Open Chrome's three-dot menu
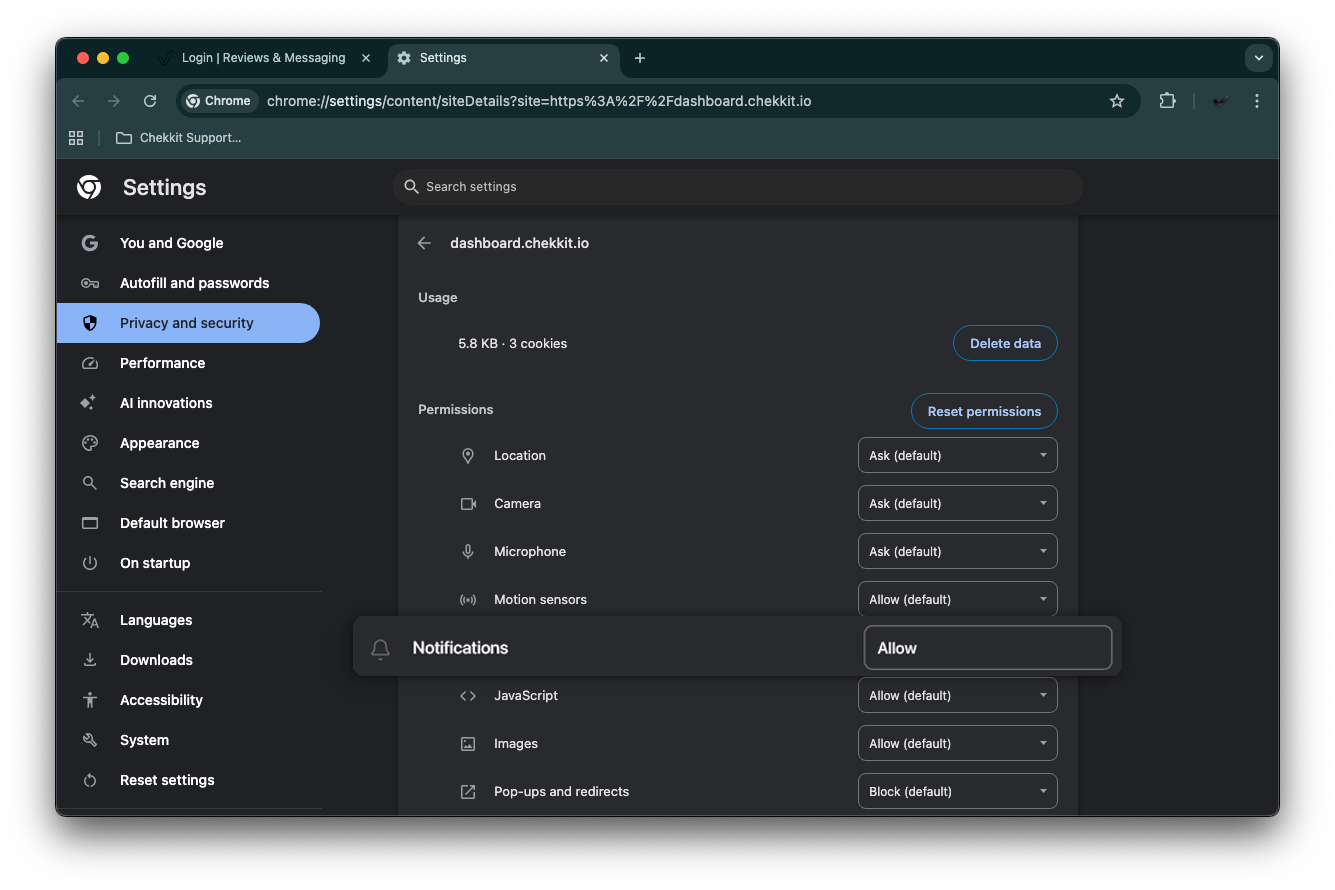The height and width of the screenshot is (890, 1335). tap(1257, 101)
